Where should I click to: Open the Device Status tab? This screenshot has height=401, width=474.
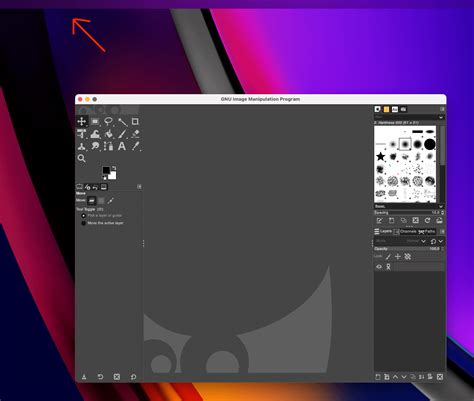(88, 187)
